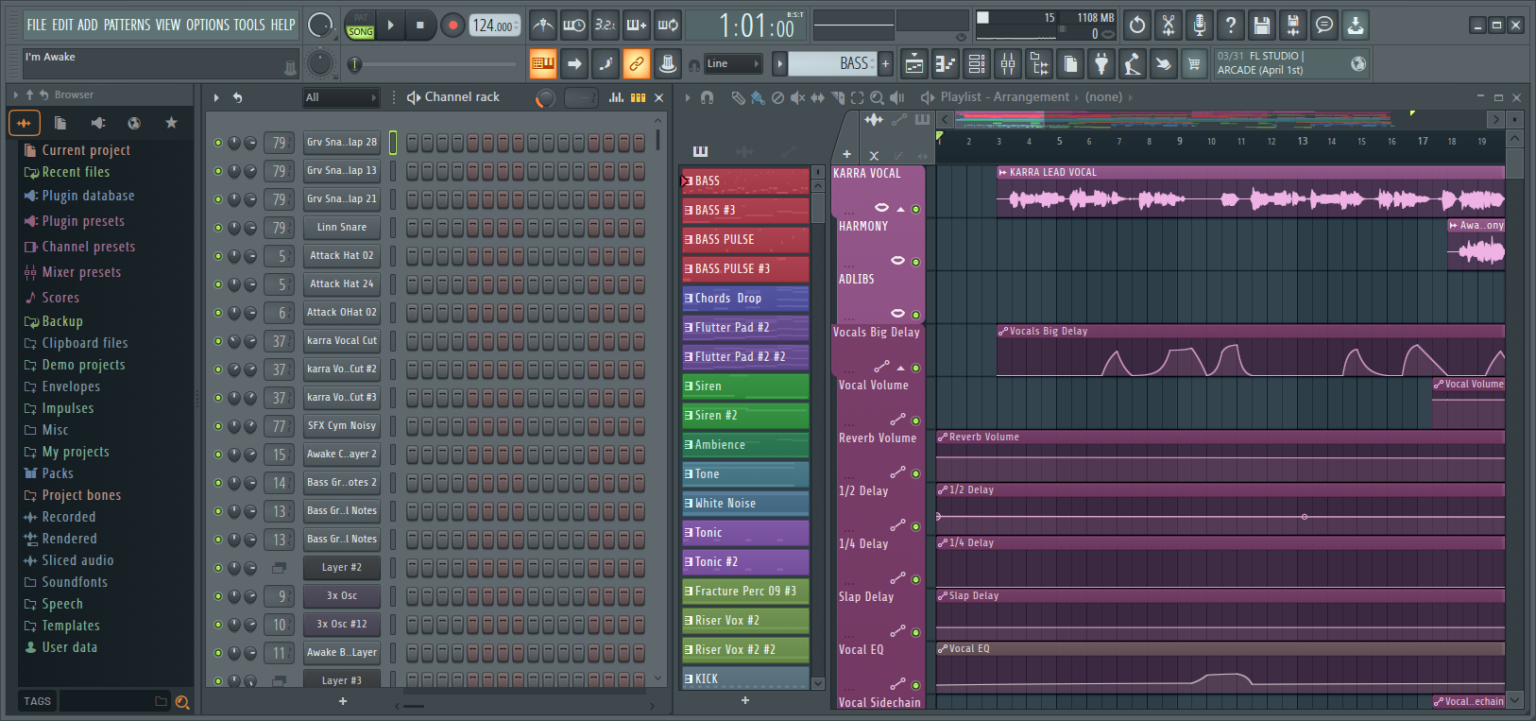This screenshot has height=721, width=1536.
Task: Click the help question mark icon
Action: (x=1230, y=25)
